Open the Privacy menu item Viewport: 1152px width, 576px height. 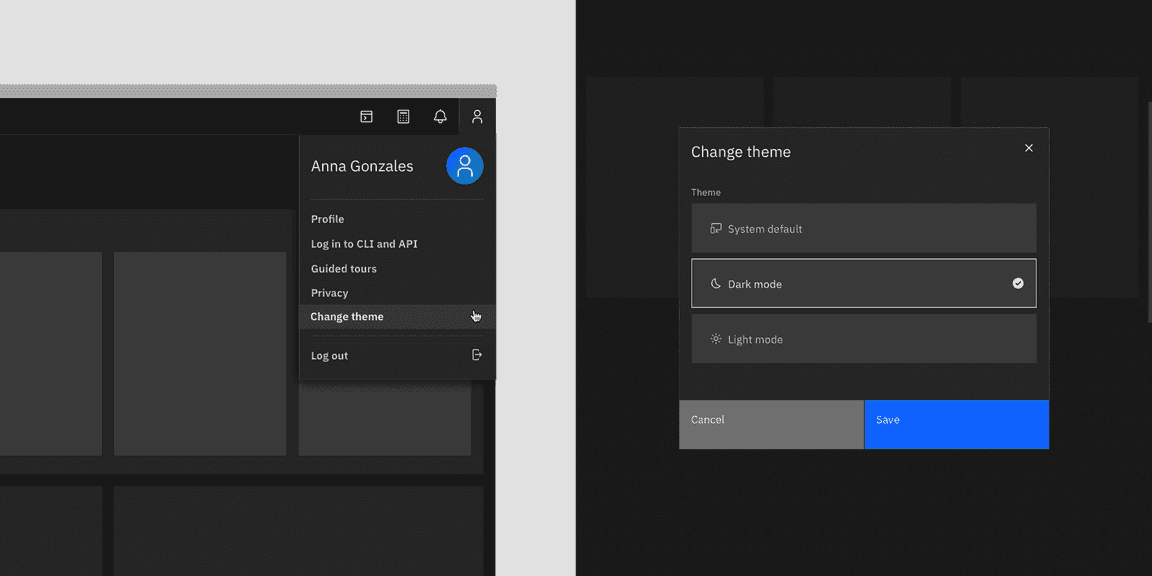click(329, 292)
